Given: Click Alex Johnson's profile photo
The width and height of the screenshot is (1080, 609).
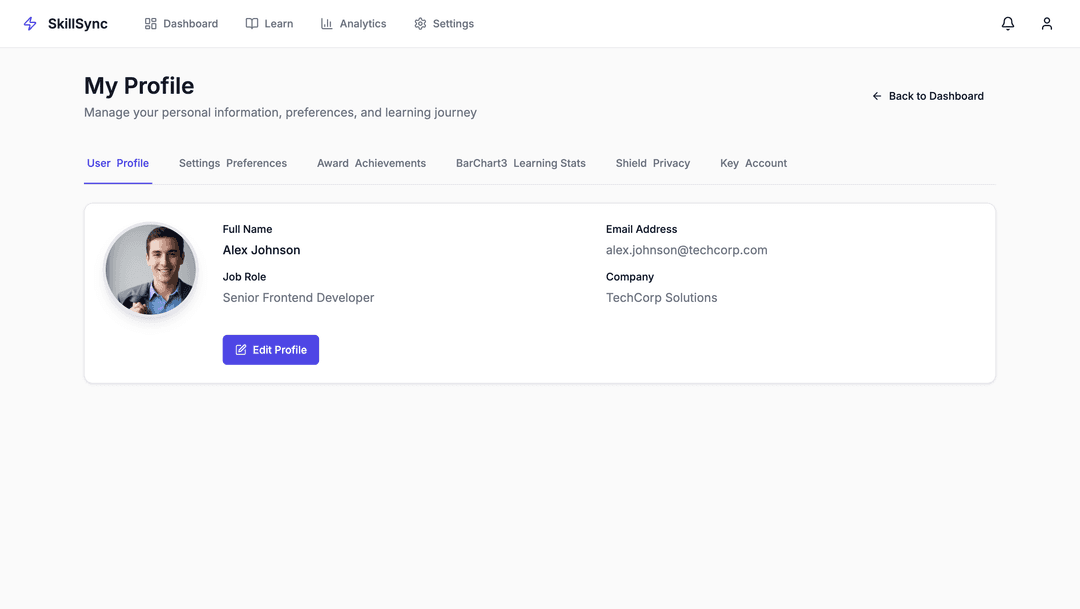Looking at the screenshot, I should point(151,269).
